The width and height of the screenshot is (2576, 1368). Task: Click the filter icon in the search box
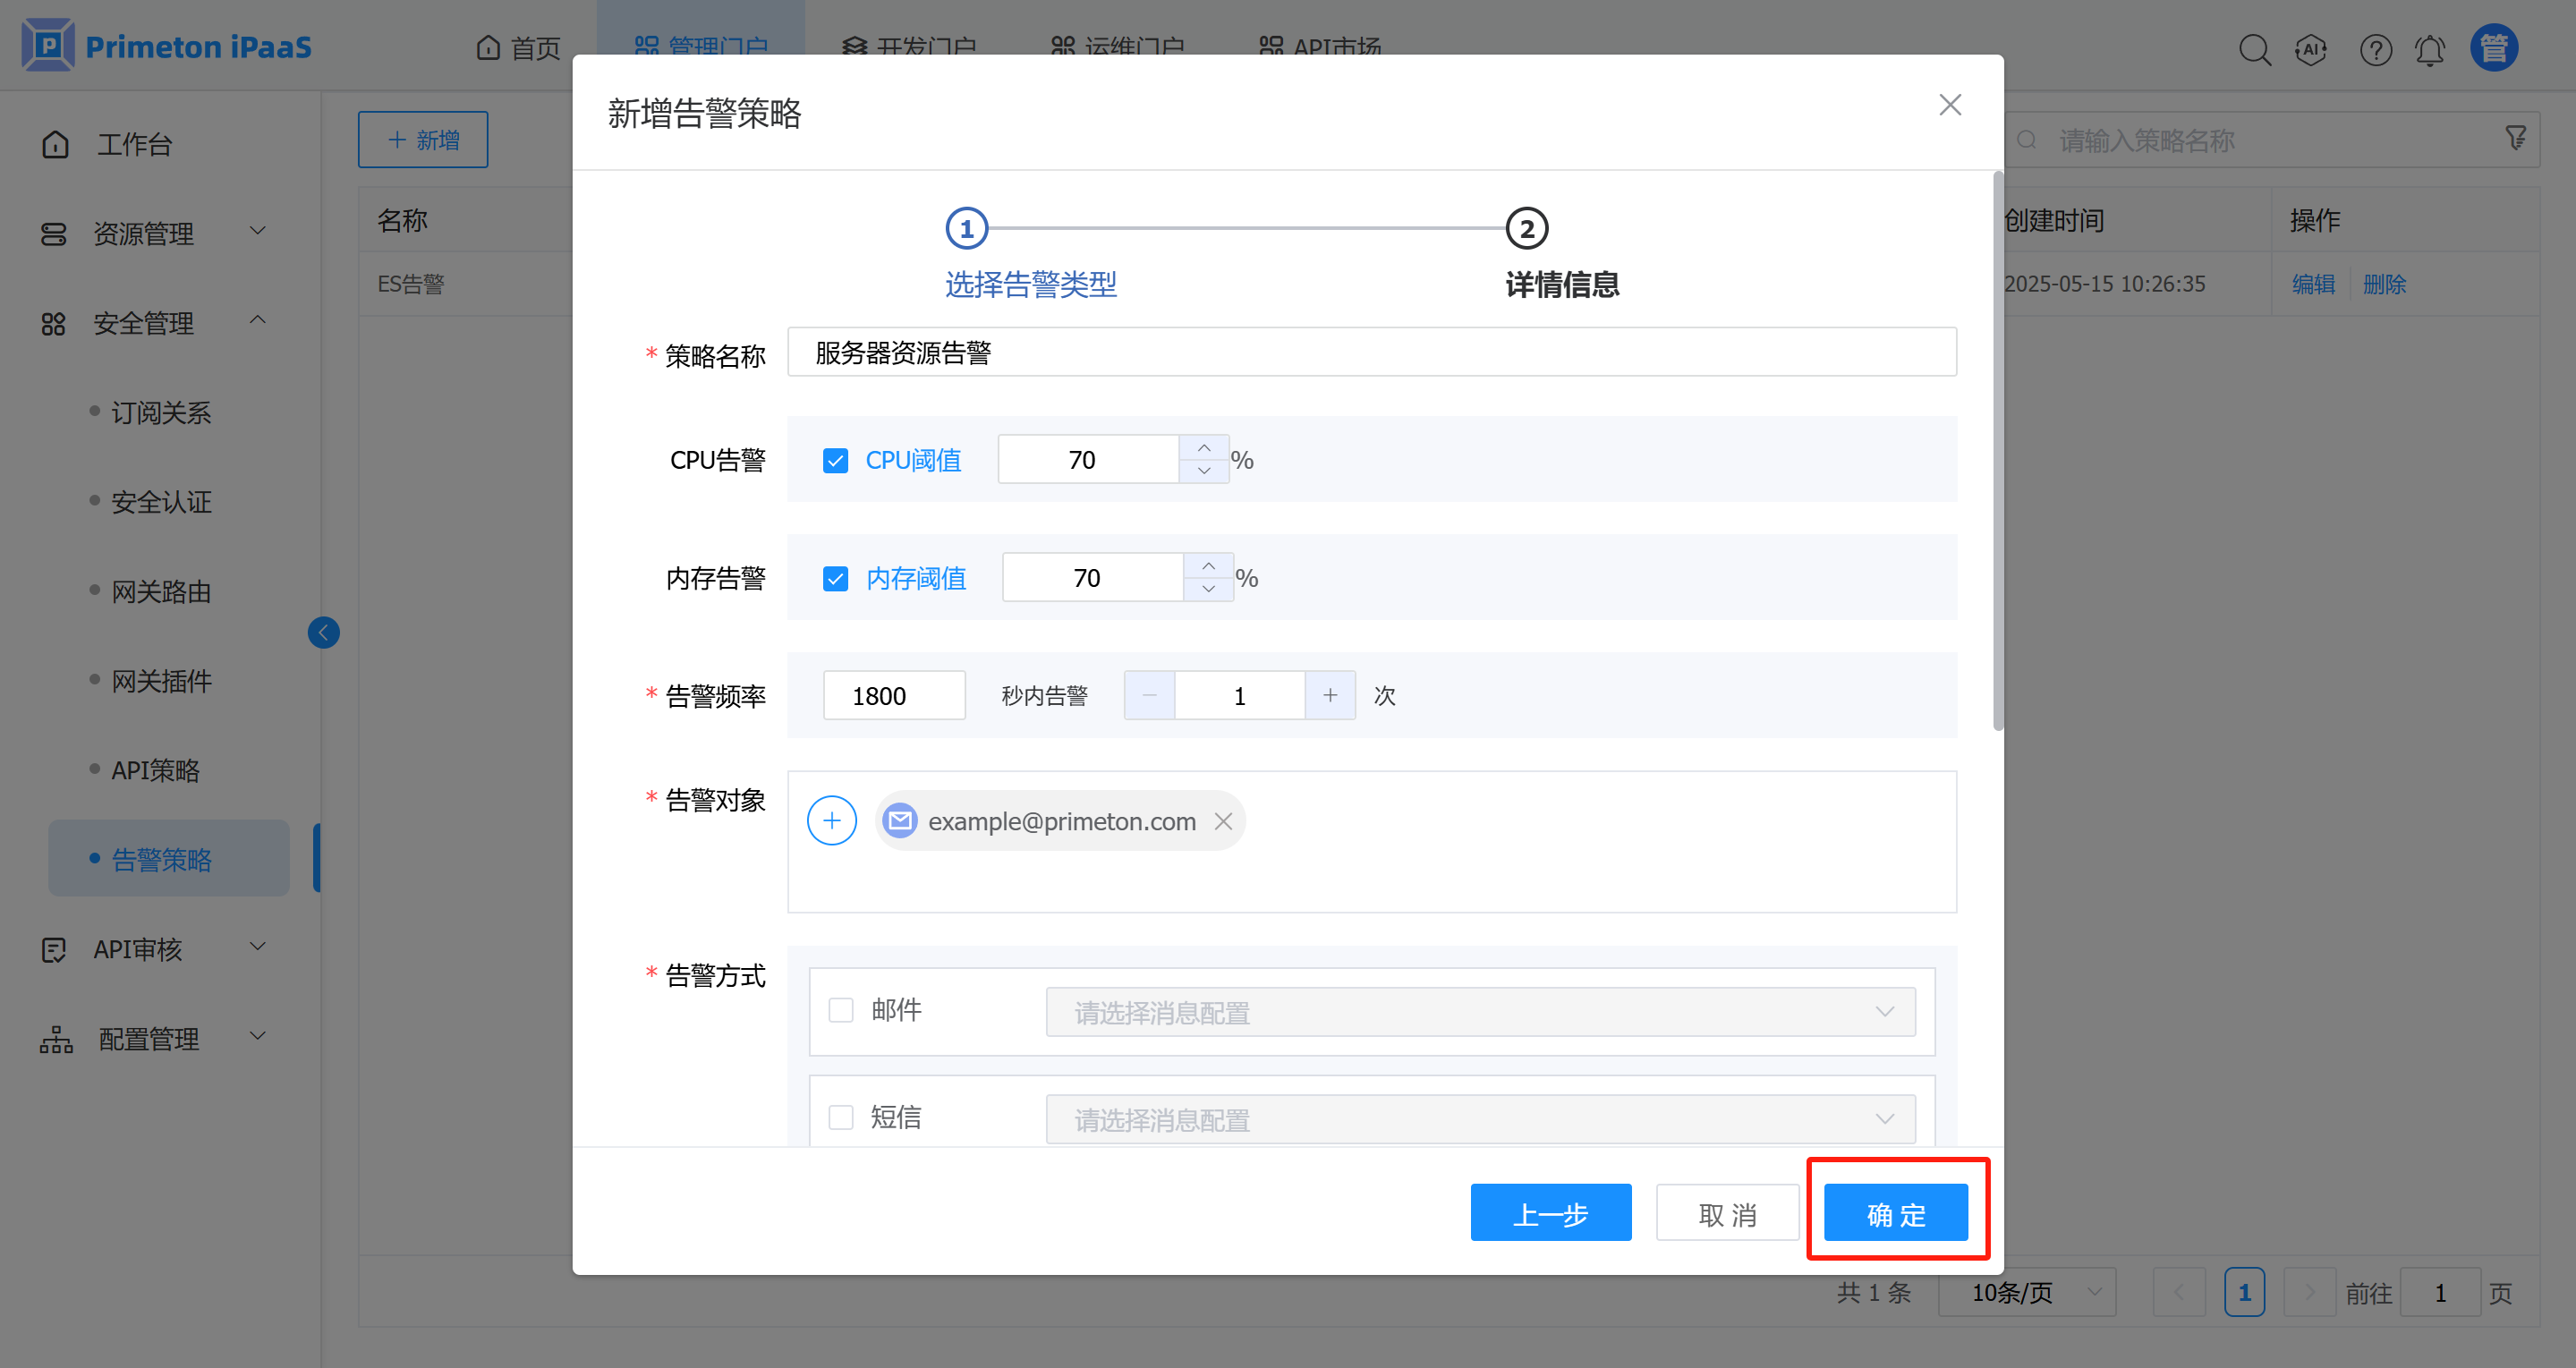click(x=2516, y=139)
